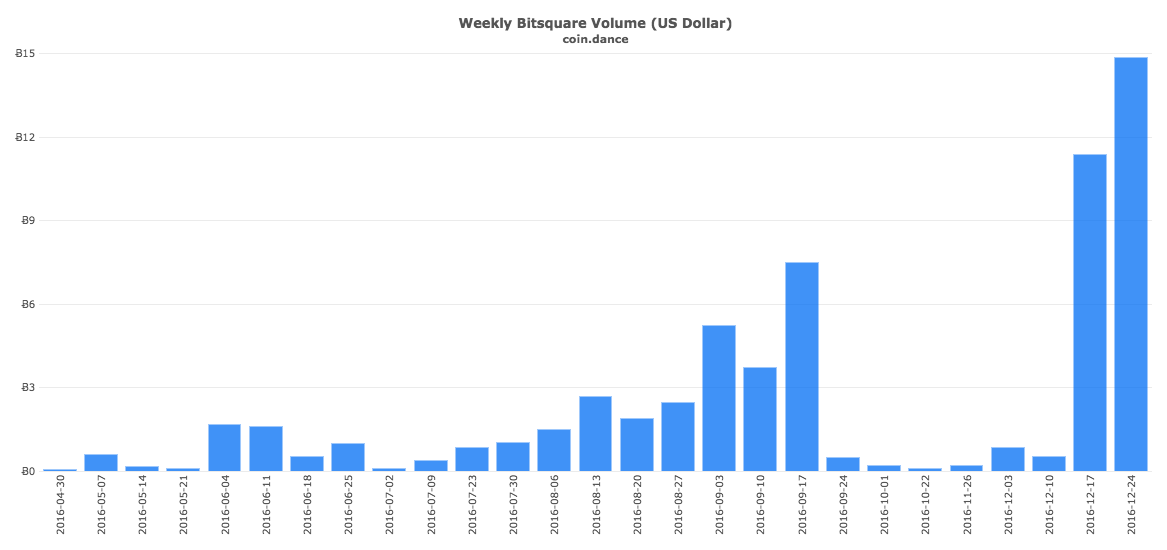Click the Ƀ6 y-axis label

[x=27, y=304]
